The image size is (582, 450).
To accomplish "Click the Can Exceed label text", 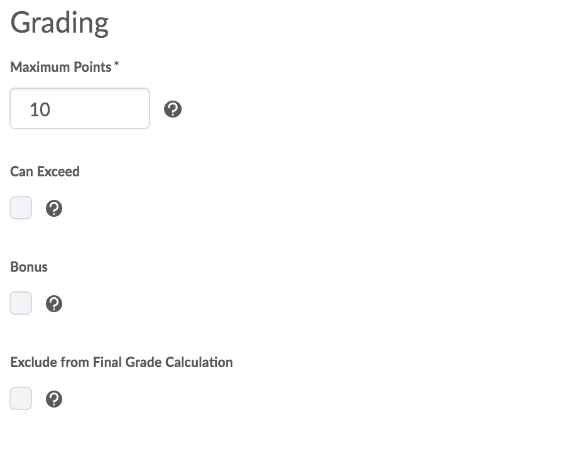I will click(x=45, y=172).
